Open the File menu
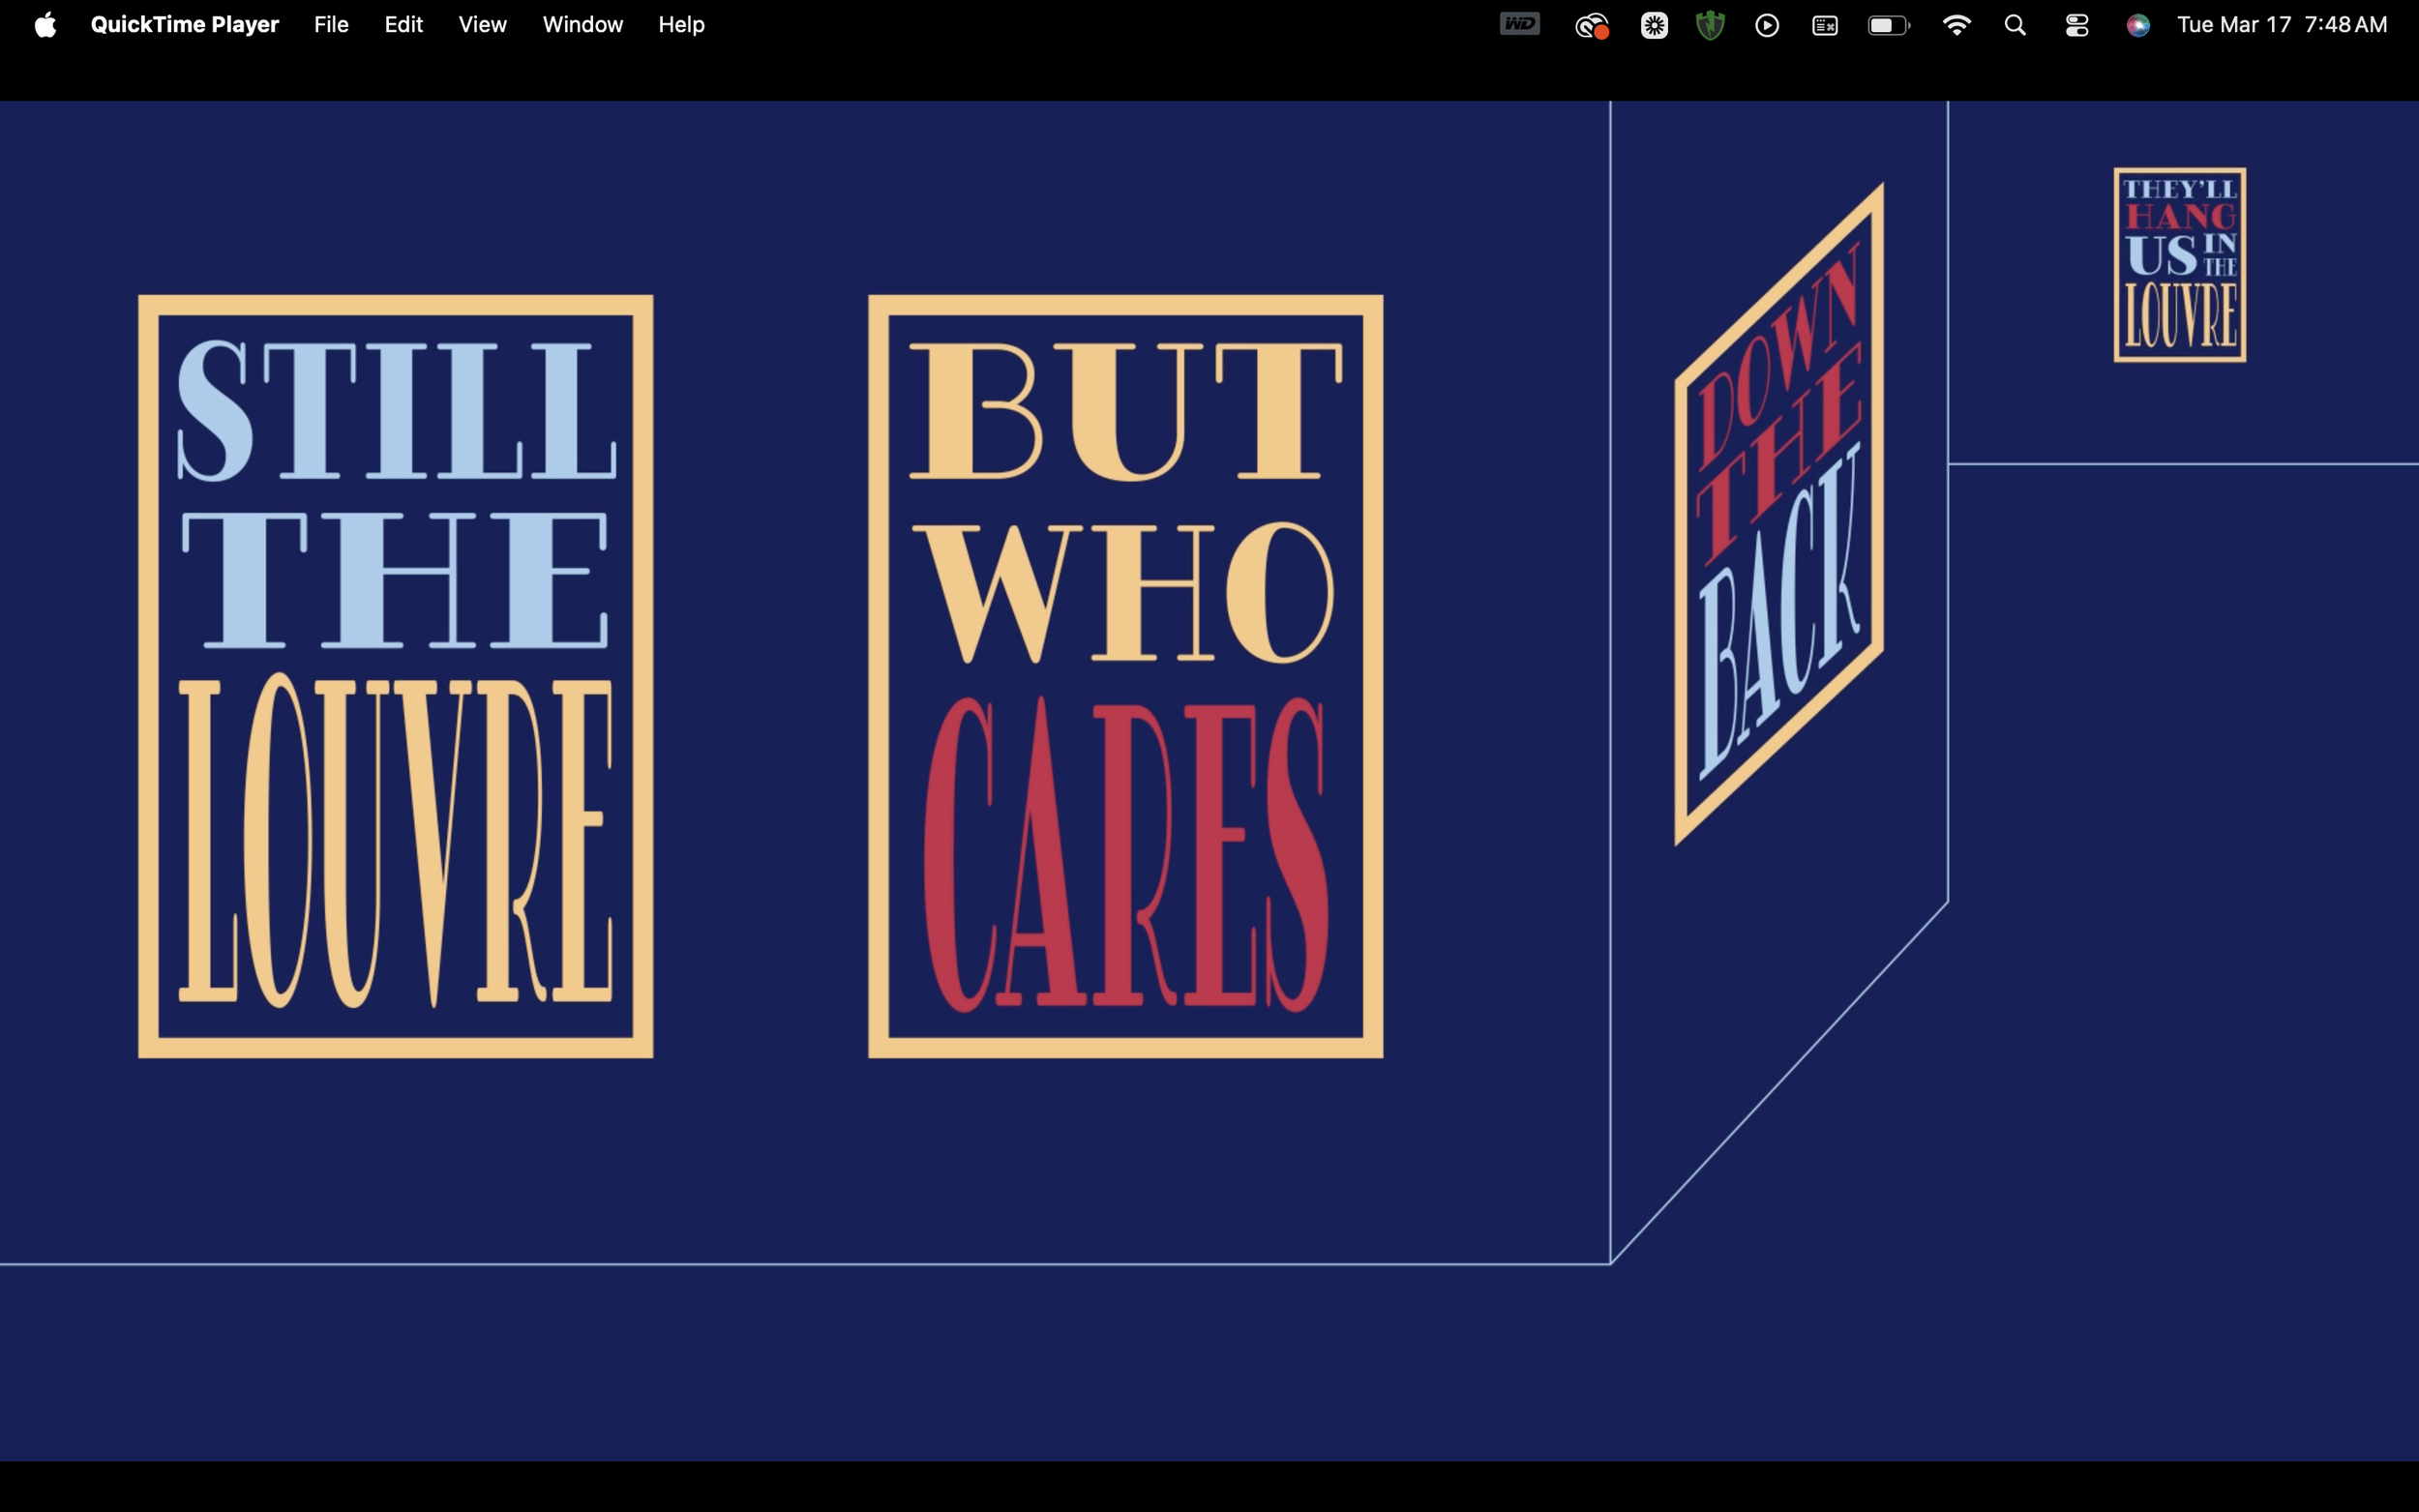The height and width of the screenshot is (1512, 2419). coord(331,25)
